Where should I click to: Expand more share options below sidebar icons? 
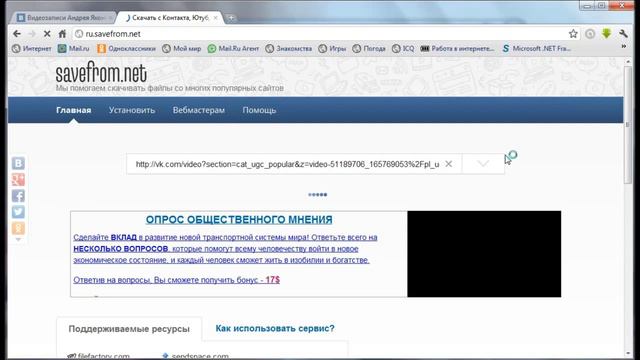click(x=18, y=240)
